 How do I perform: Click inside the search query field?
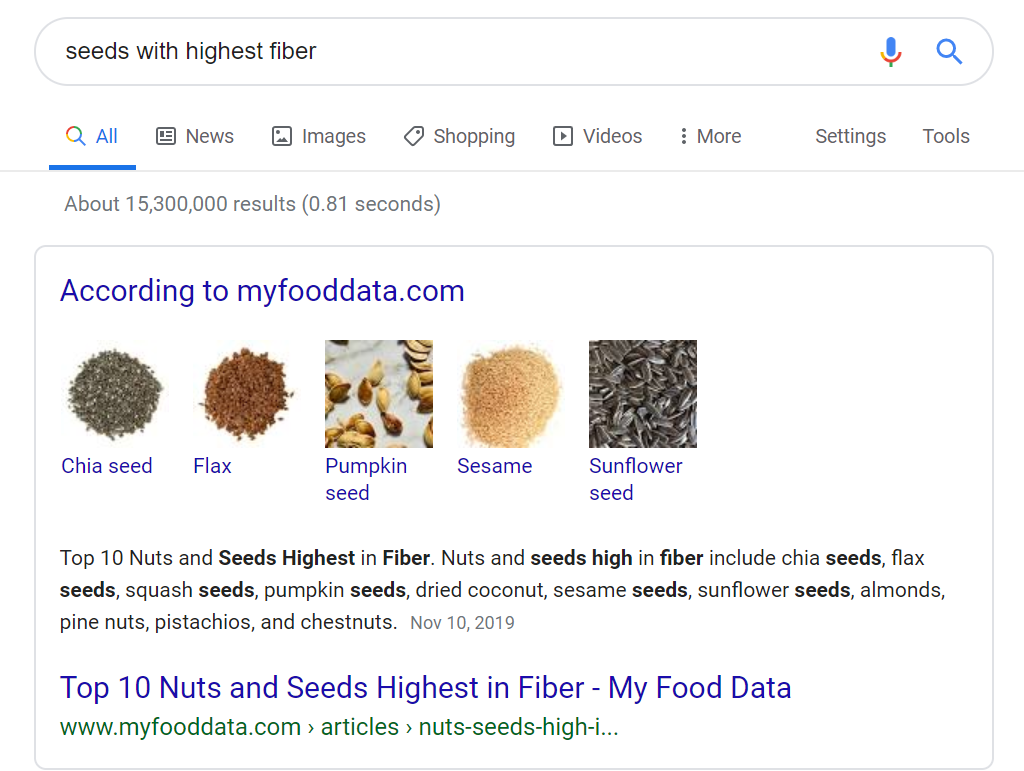(300, 51)
